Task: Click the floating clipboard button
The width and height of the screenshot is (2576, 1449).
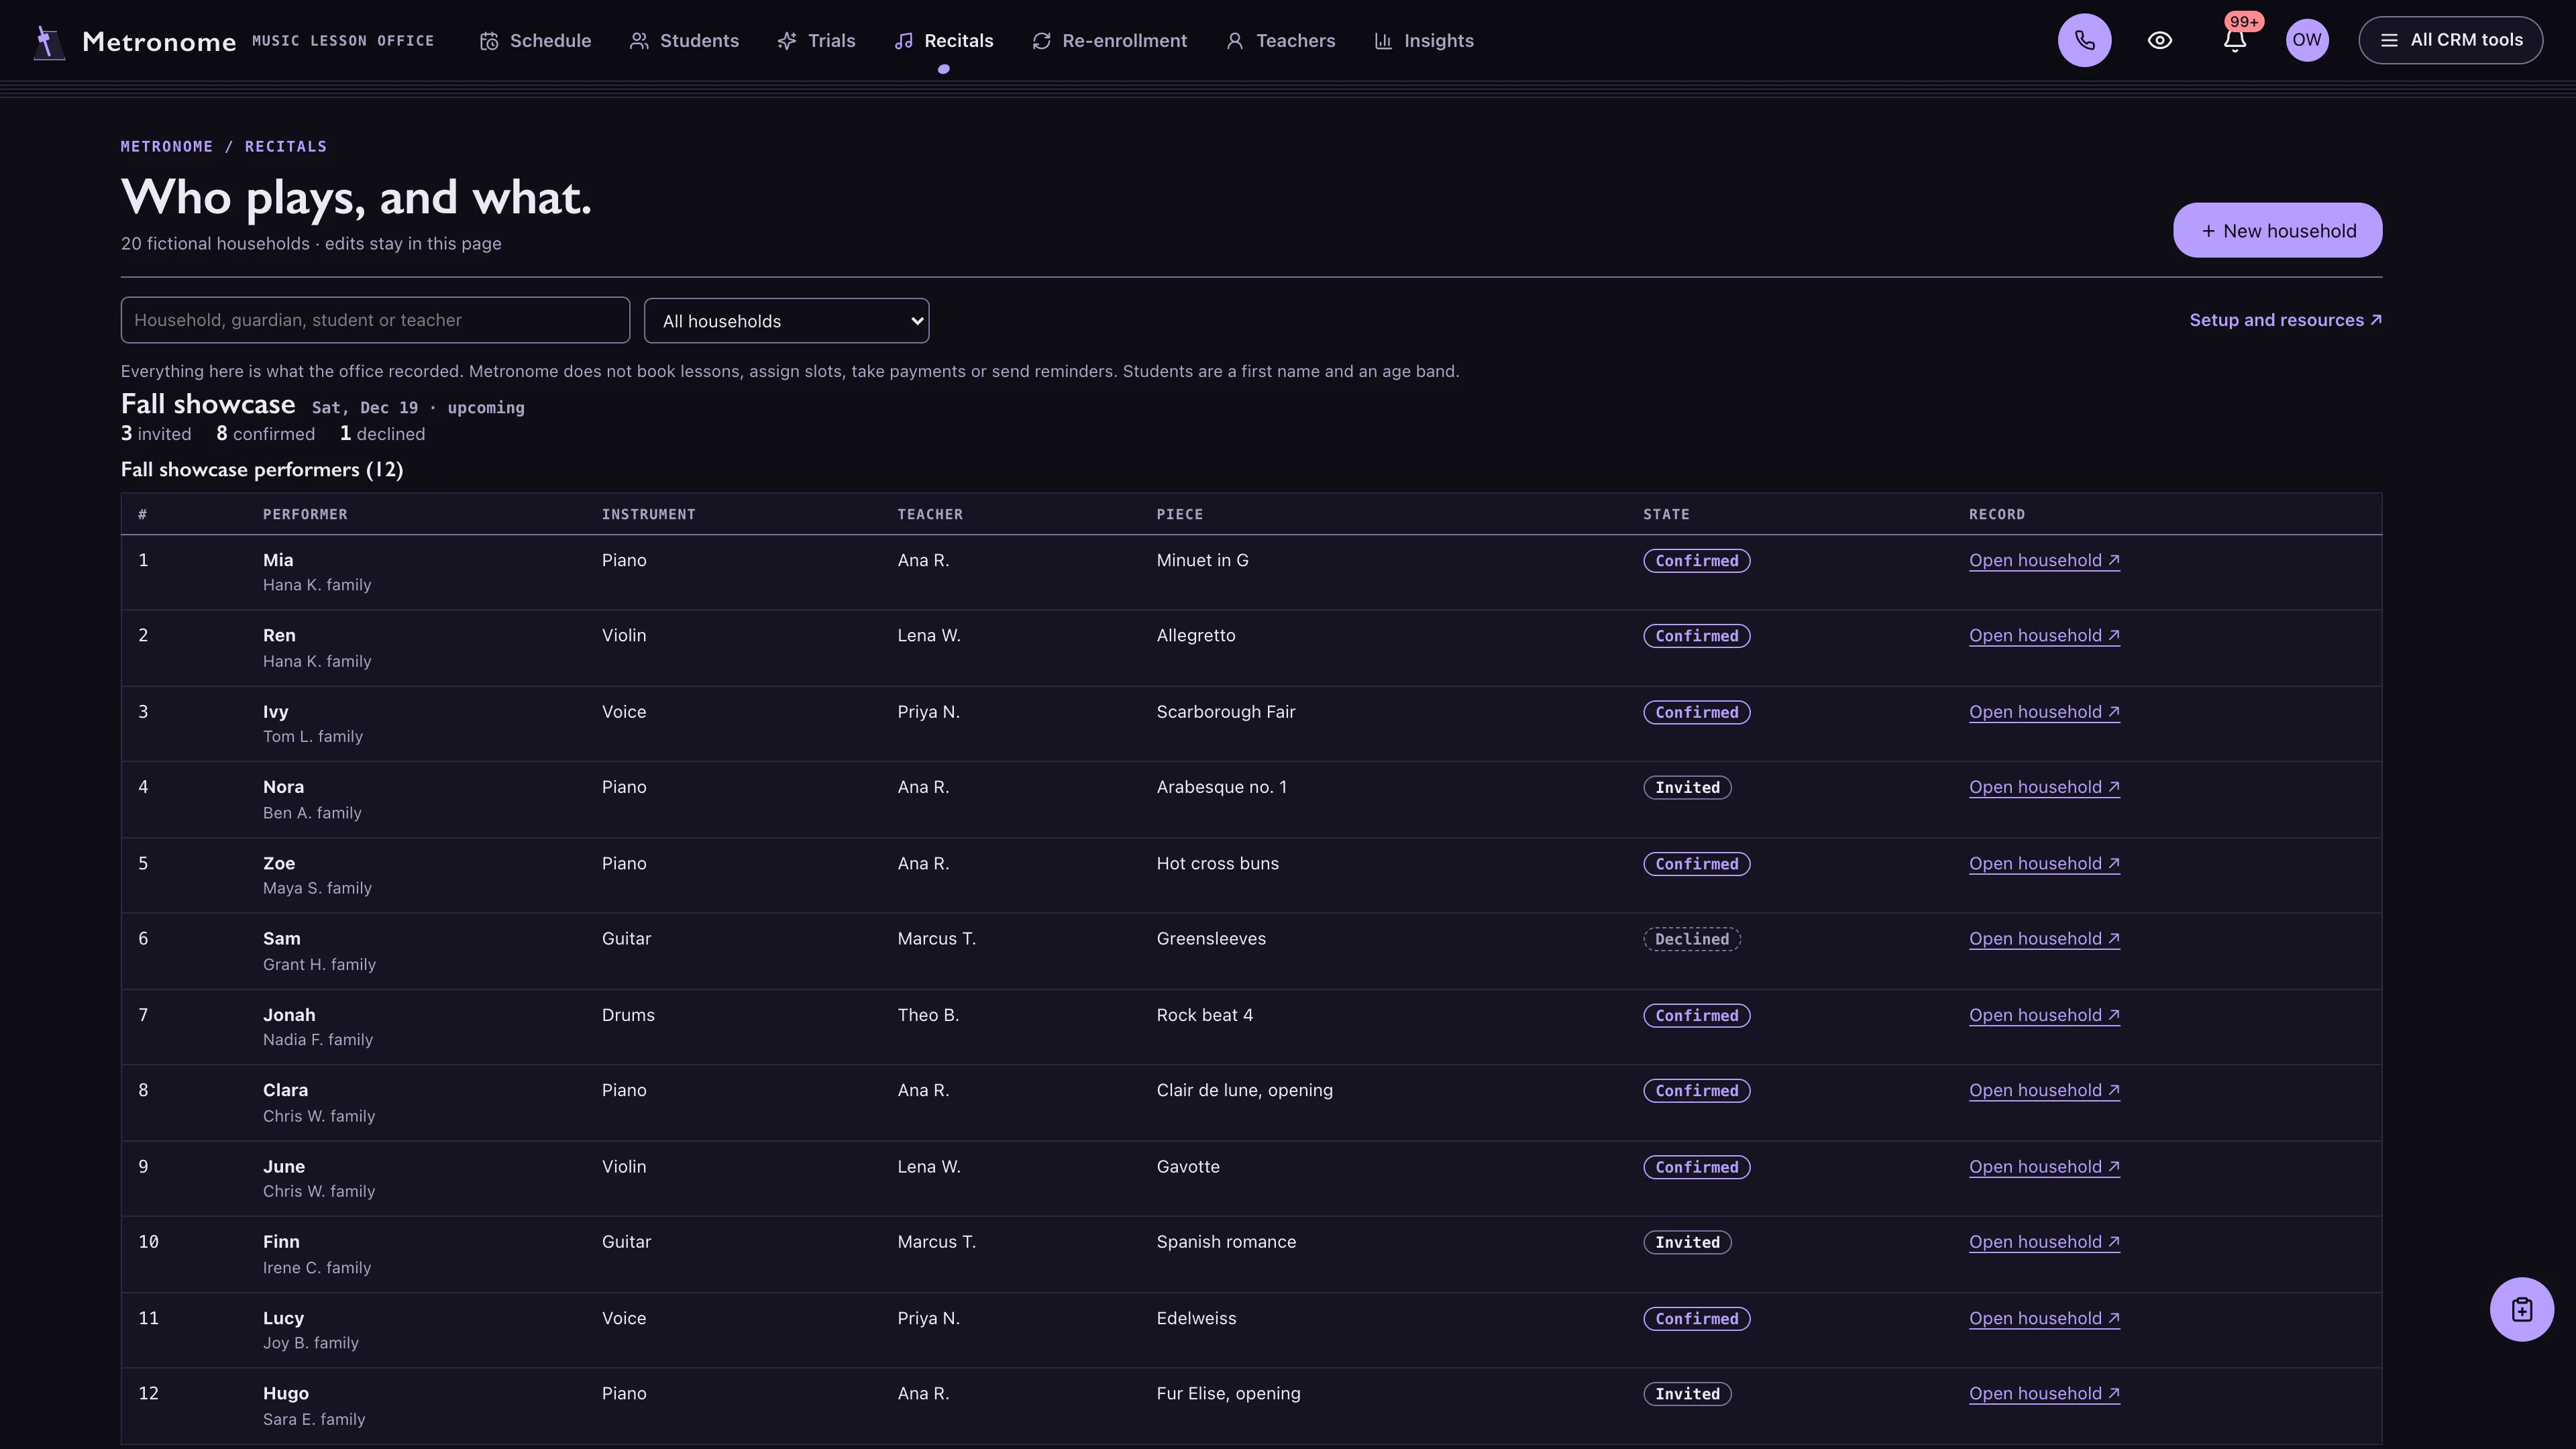Action: 2521,1309
